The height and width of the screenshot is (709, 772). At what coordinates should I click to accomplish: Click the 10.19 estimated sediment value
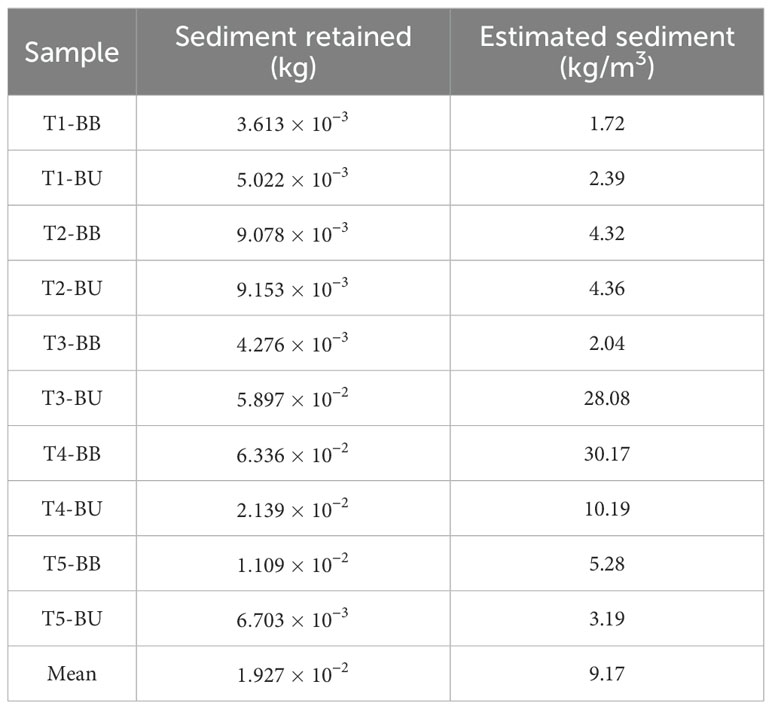607,508
